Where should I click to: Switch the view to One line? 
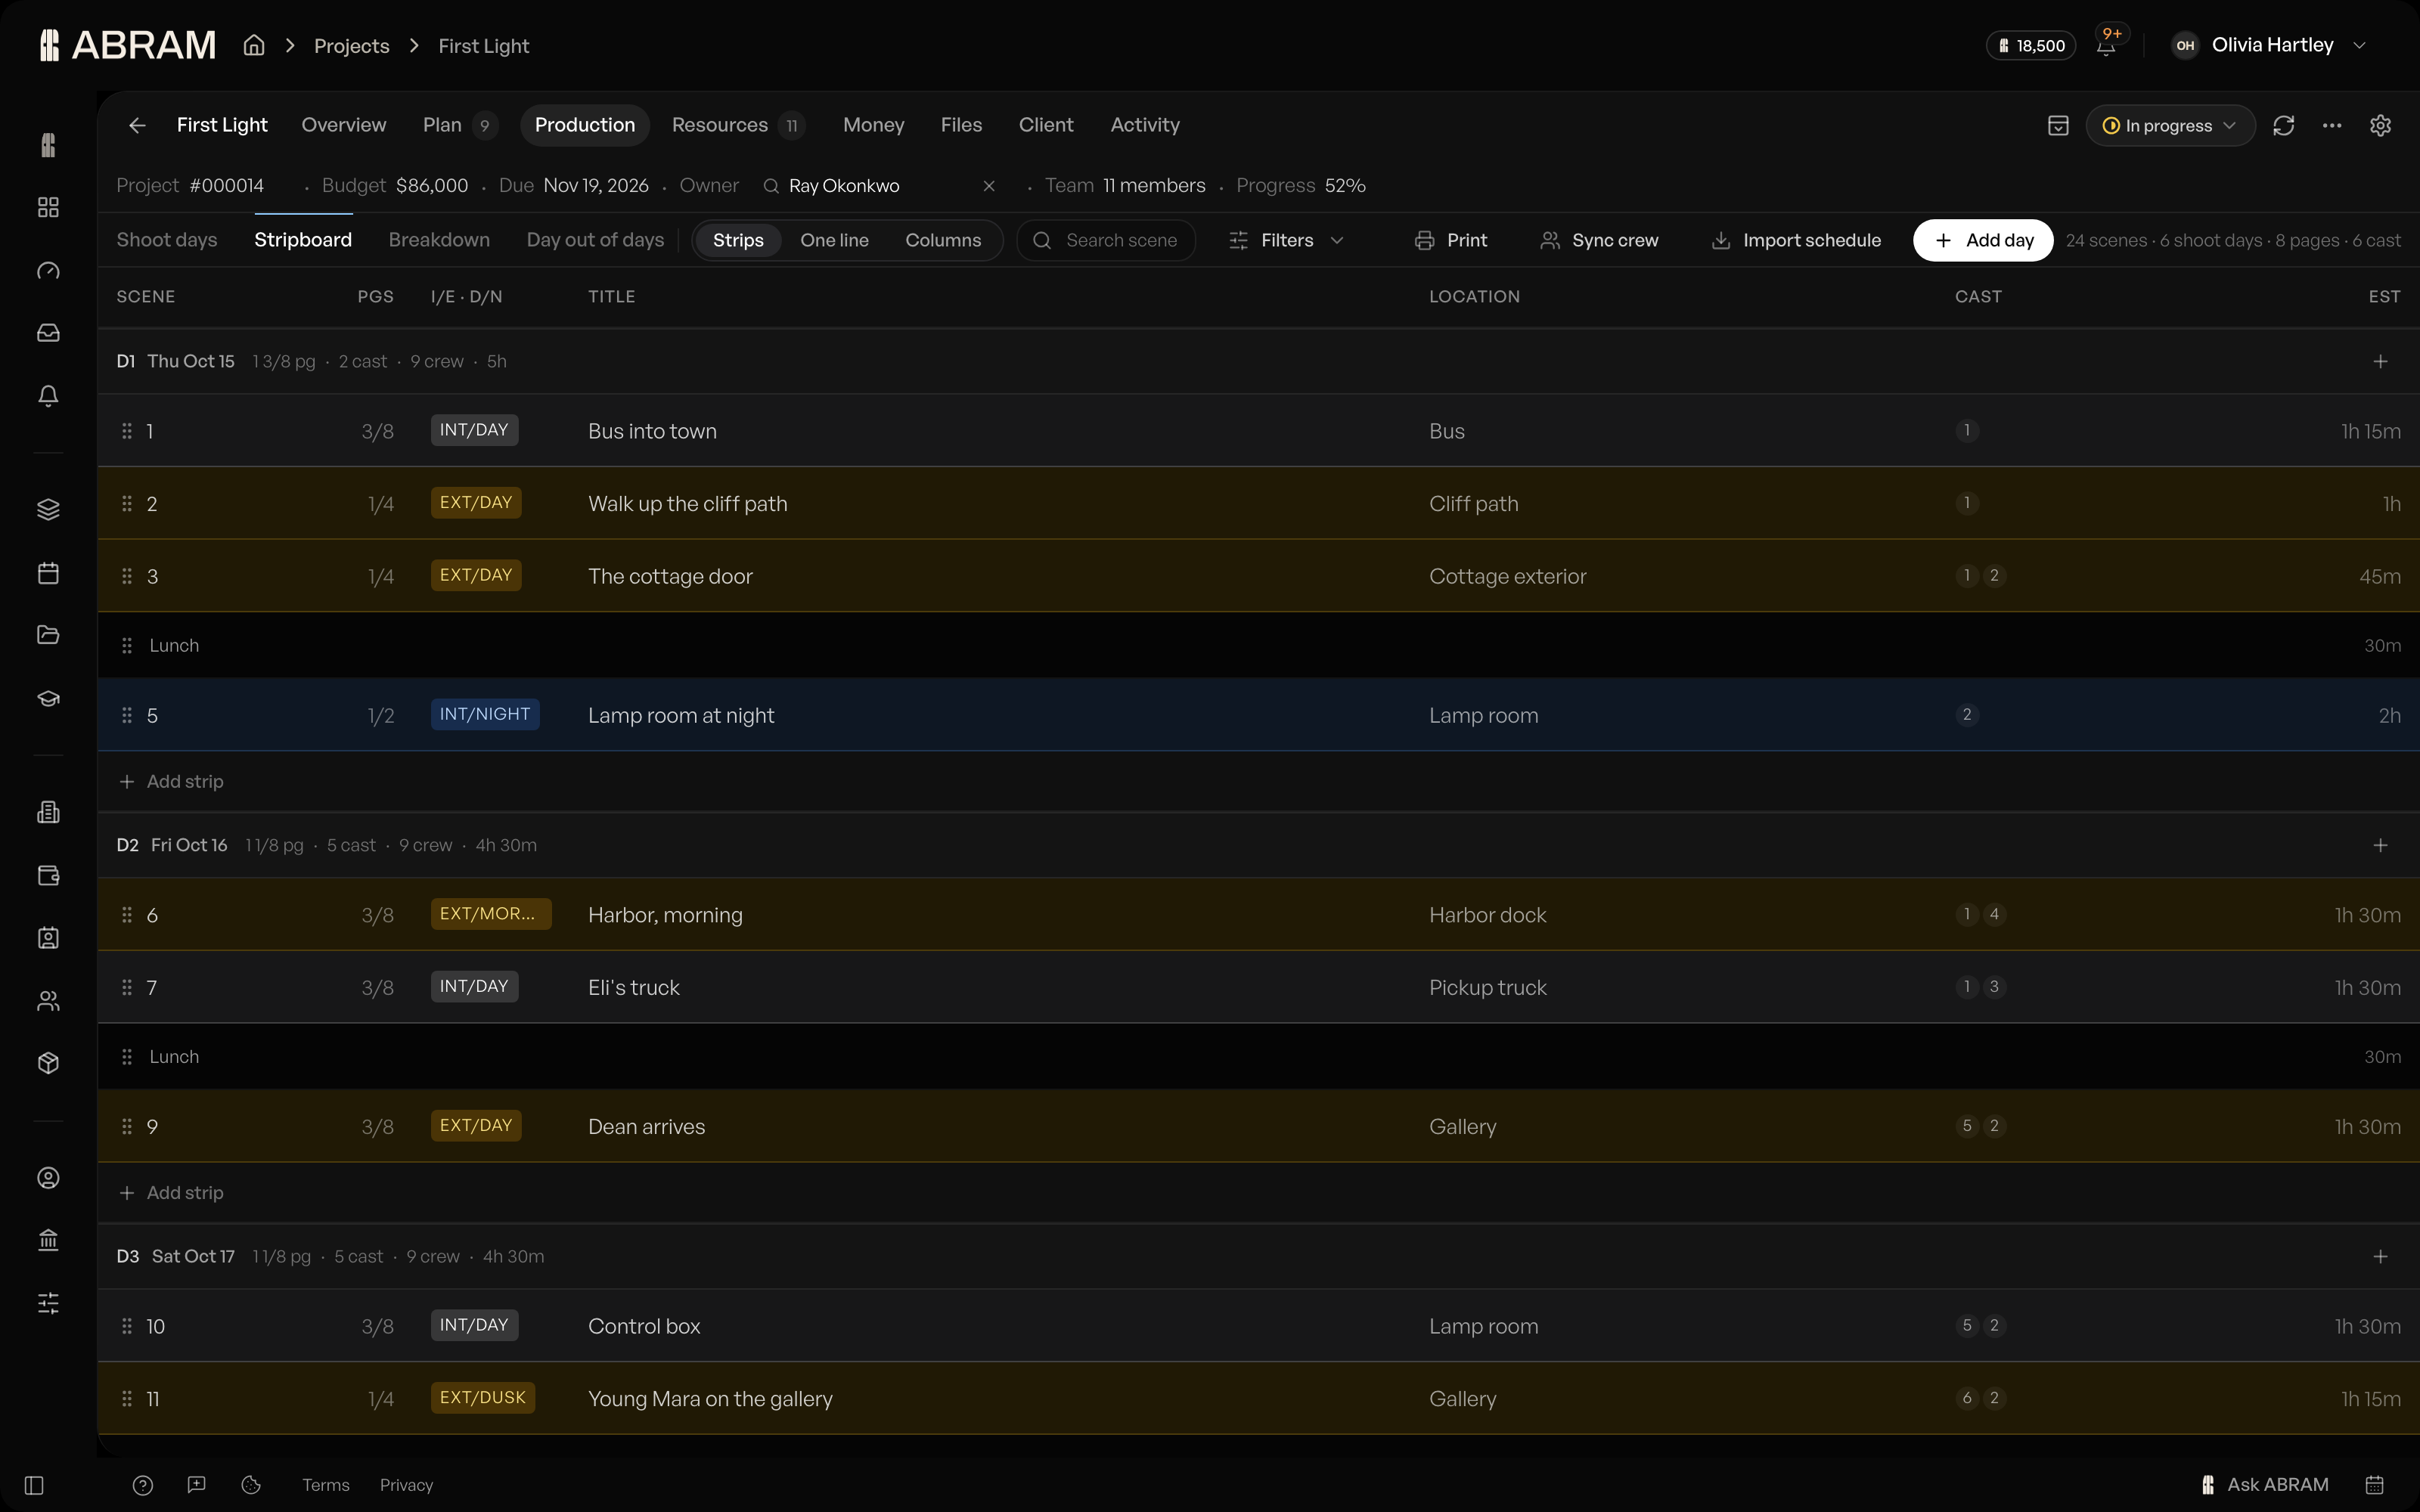point(834,240)
